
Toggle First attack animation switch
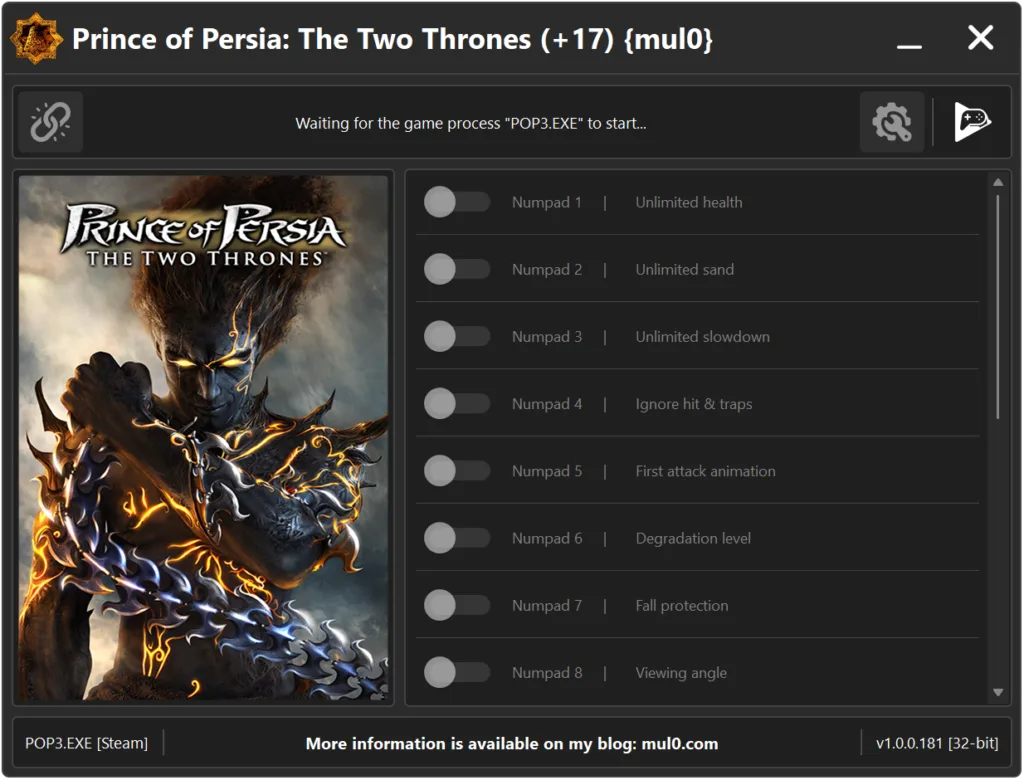click(x=456, y=471)
